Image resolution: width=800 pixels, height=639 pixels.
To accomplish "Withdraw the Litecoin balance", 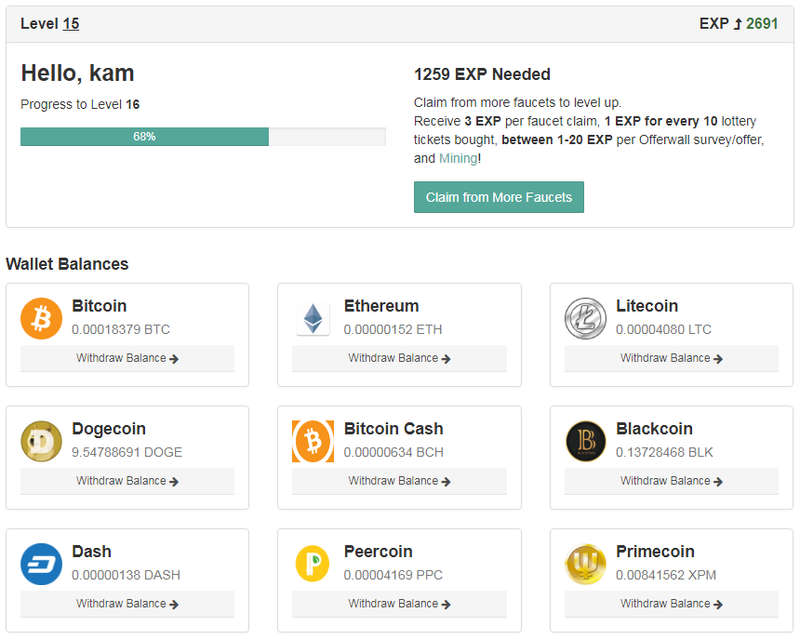I will pyautogui.click(x=671, y=358).
